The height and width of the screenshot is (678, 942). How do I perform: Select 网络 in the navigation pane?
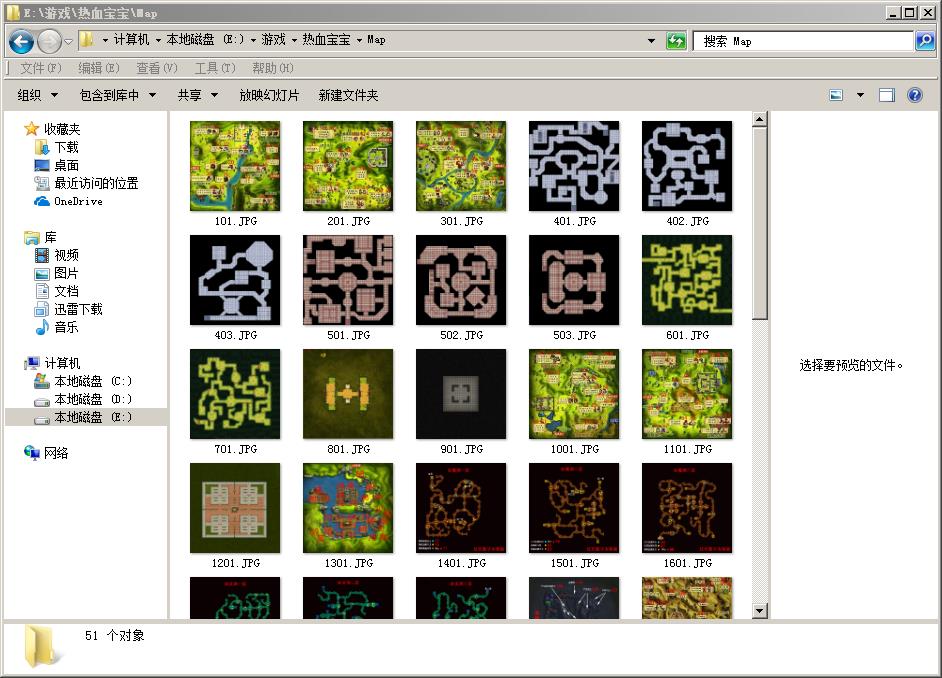click(56, 453)
